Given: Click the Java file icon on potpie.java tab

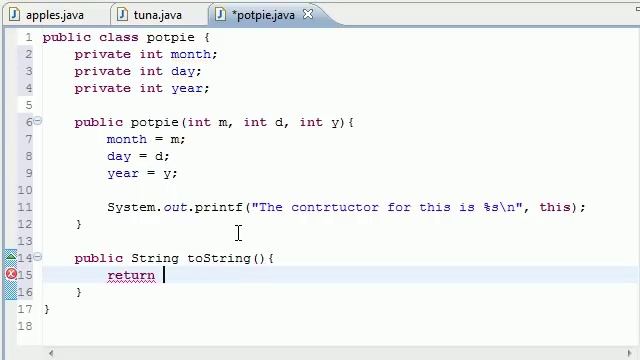Looking at the screenshot, I should coord(220,15).
